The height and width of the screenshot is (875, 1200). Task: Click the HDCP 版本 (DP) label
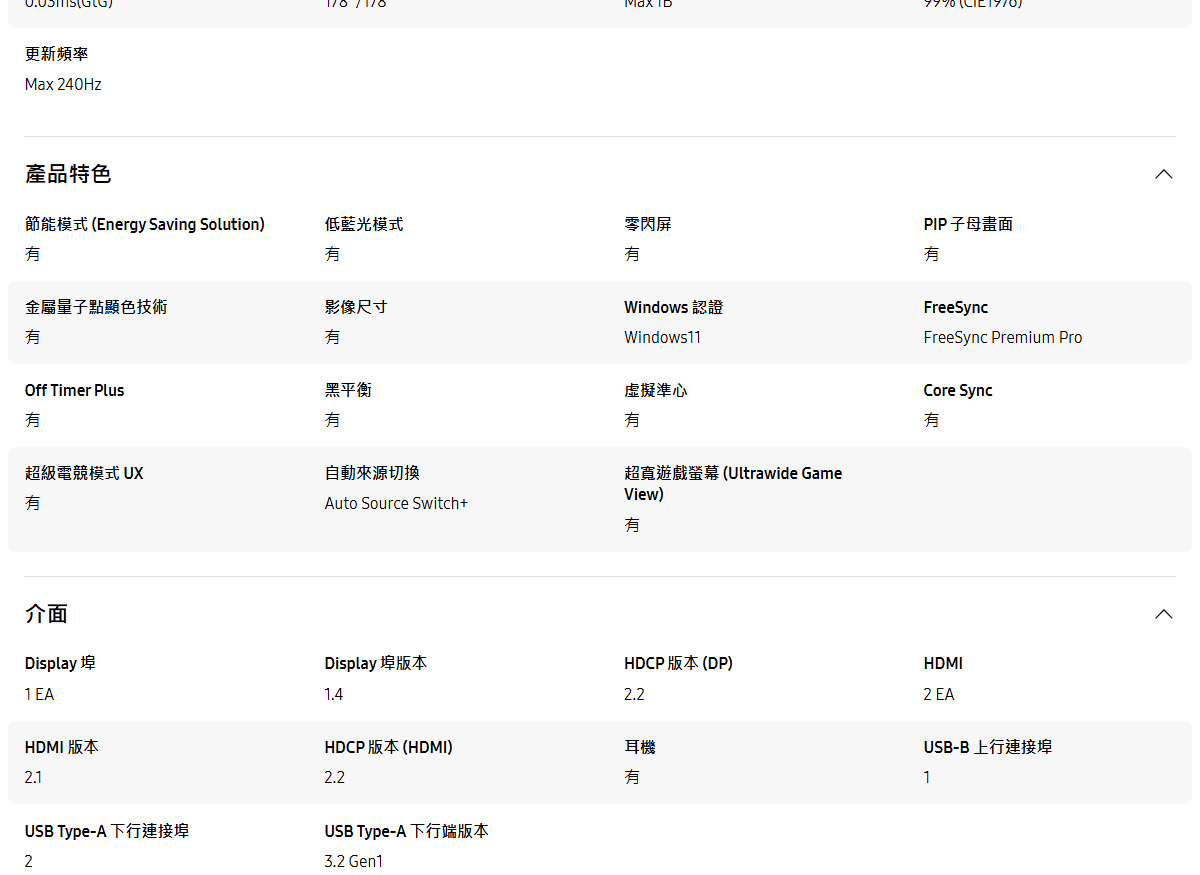[678, 664]
